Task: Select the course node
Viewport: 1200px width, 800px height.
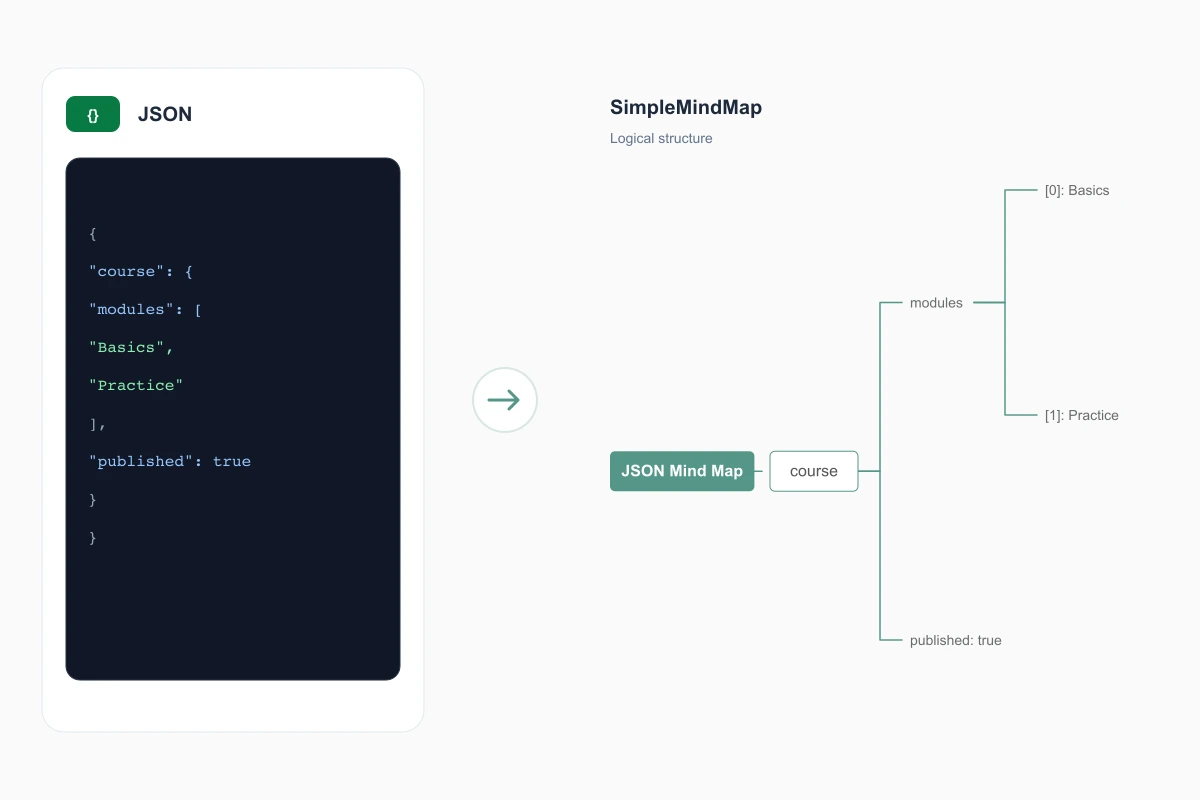Action: tap(814, 471)
